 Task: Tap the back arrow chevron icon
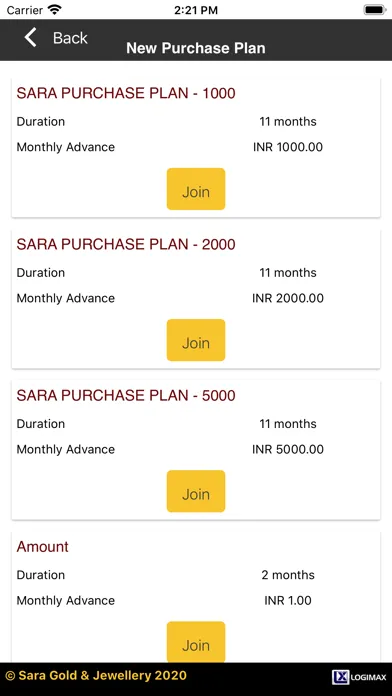click(x=30, y=37)
